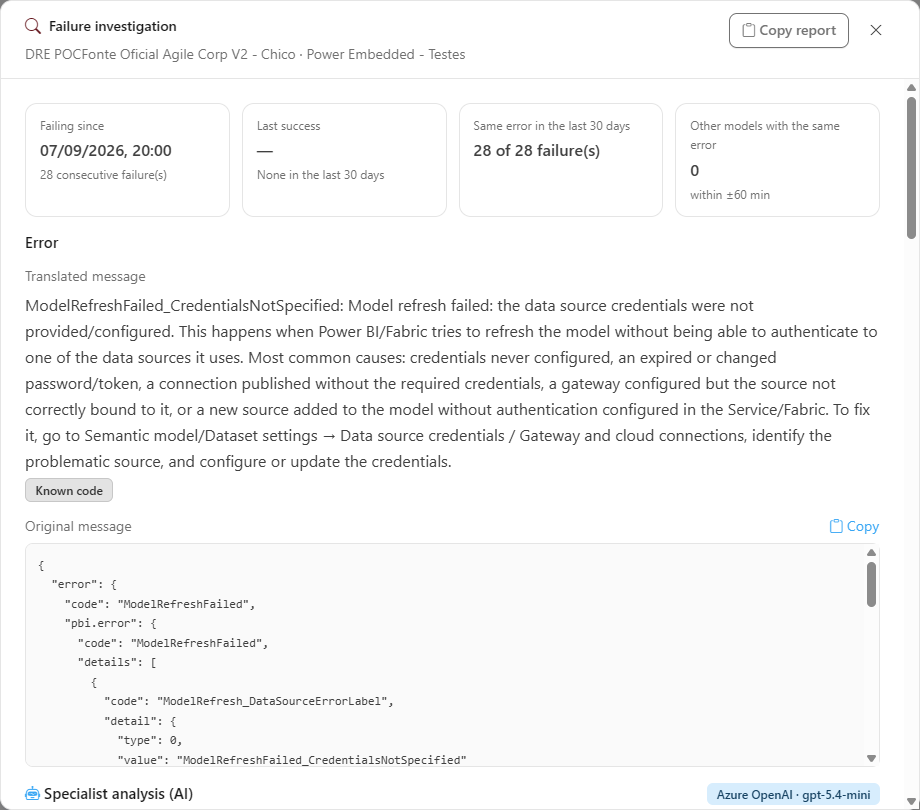Select 'Other models with the same error' card
This screenshot has width=920, height=810.
pyautogui.click(x=777, y=160)
